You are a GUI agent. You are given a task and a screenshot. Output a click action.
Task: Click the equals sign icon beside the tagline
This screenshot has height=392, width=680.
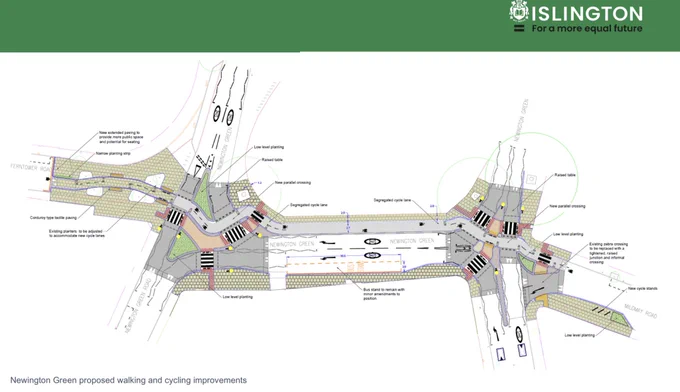click(519, 29)
